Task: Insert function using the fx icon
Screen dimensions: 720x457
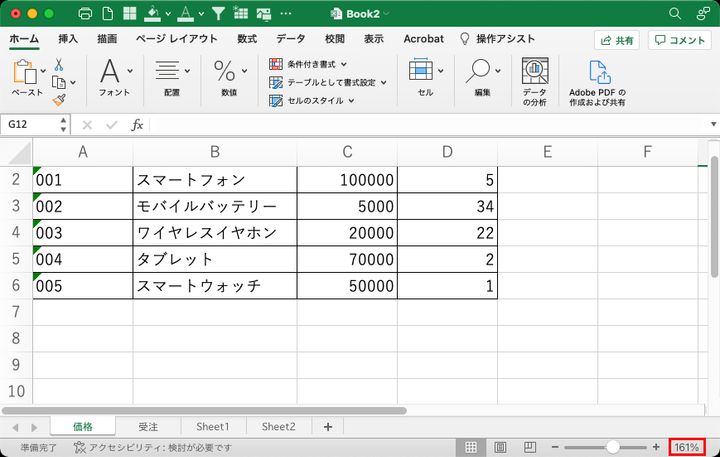Action: click(x=138, y=125)
